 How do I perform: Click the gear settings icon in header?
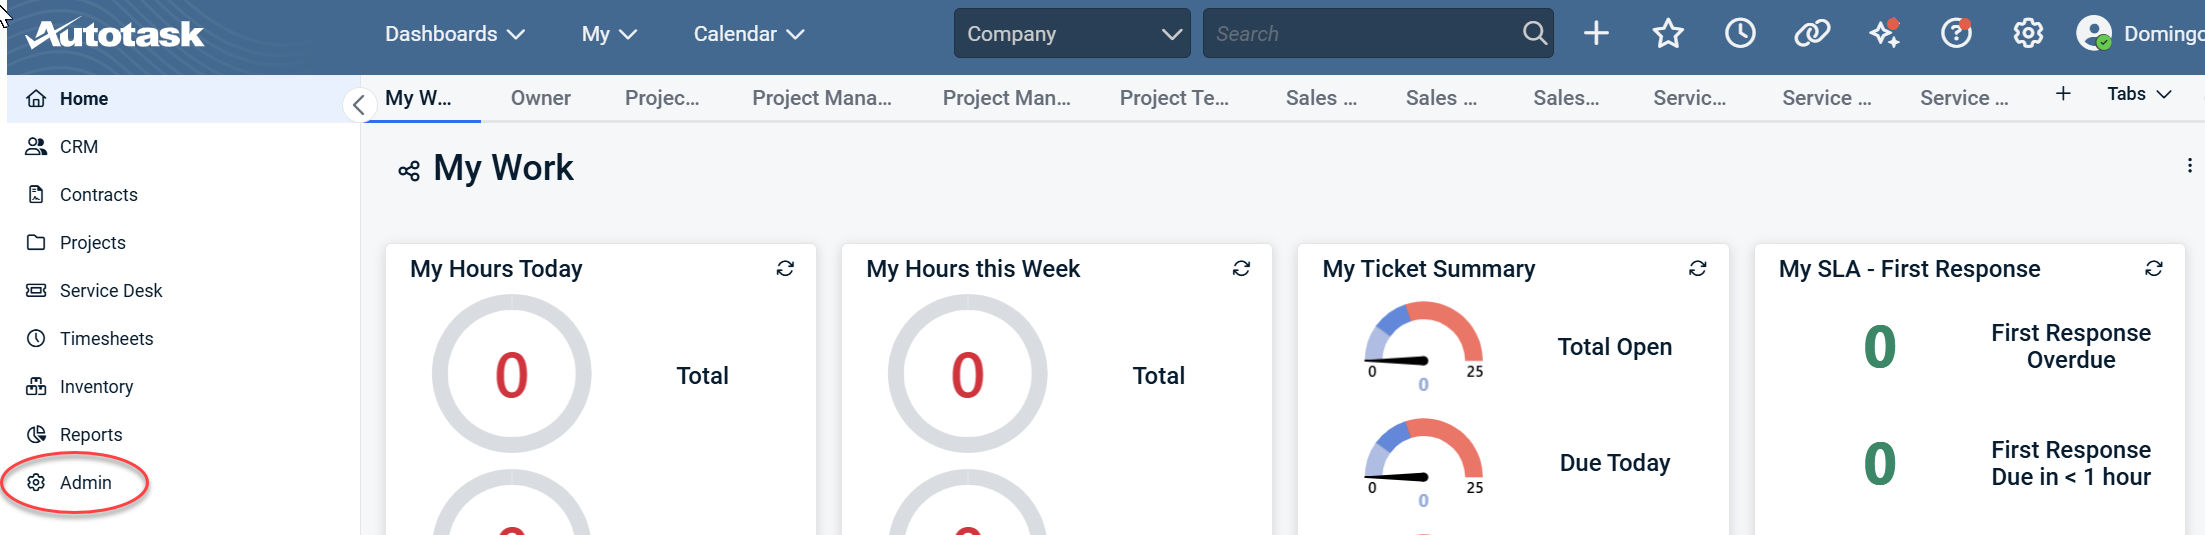point(2028,34)
